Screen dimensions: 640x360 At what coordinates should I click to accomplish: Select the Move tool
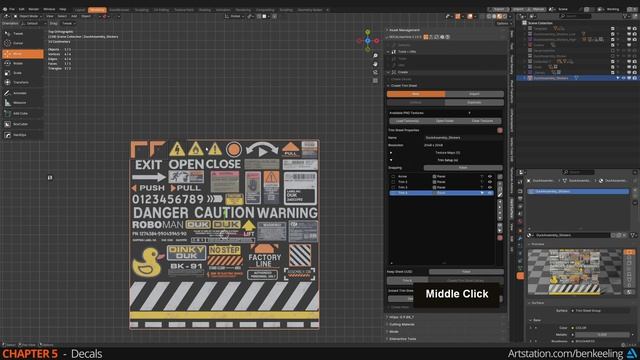point(22,54)
